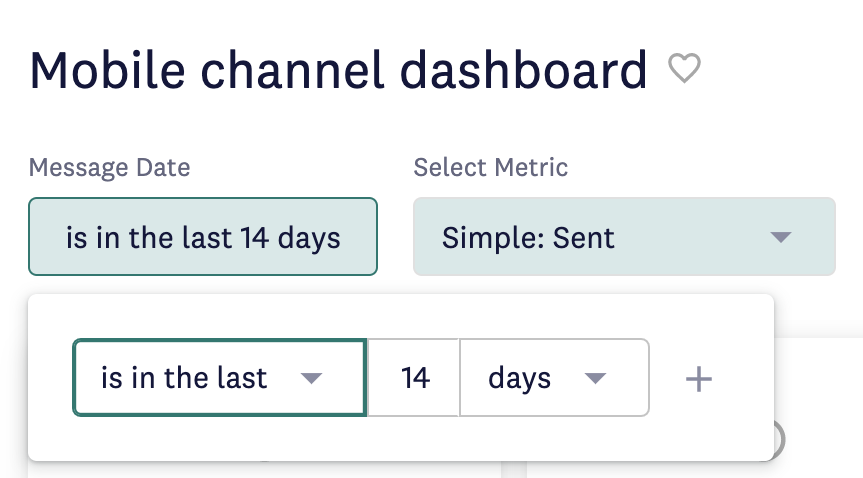The height and width of the screenshot is (478, 863).
Task: Click the "is in the last" text in popover
Action: point(184,378)
